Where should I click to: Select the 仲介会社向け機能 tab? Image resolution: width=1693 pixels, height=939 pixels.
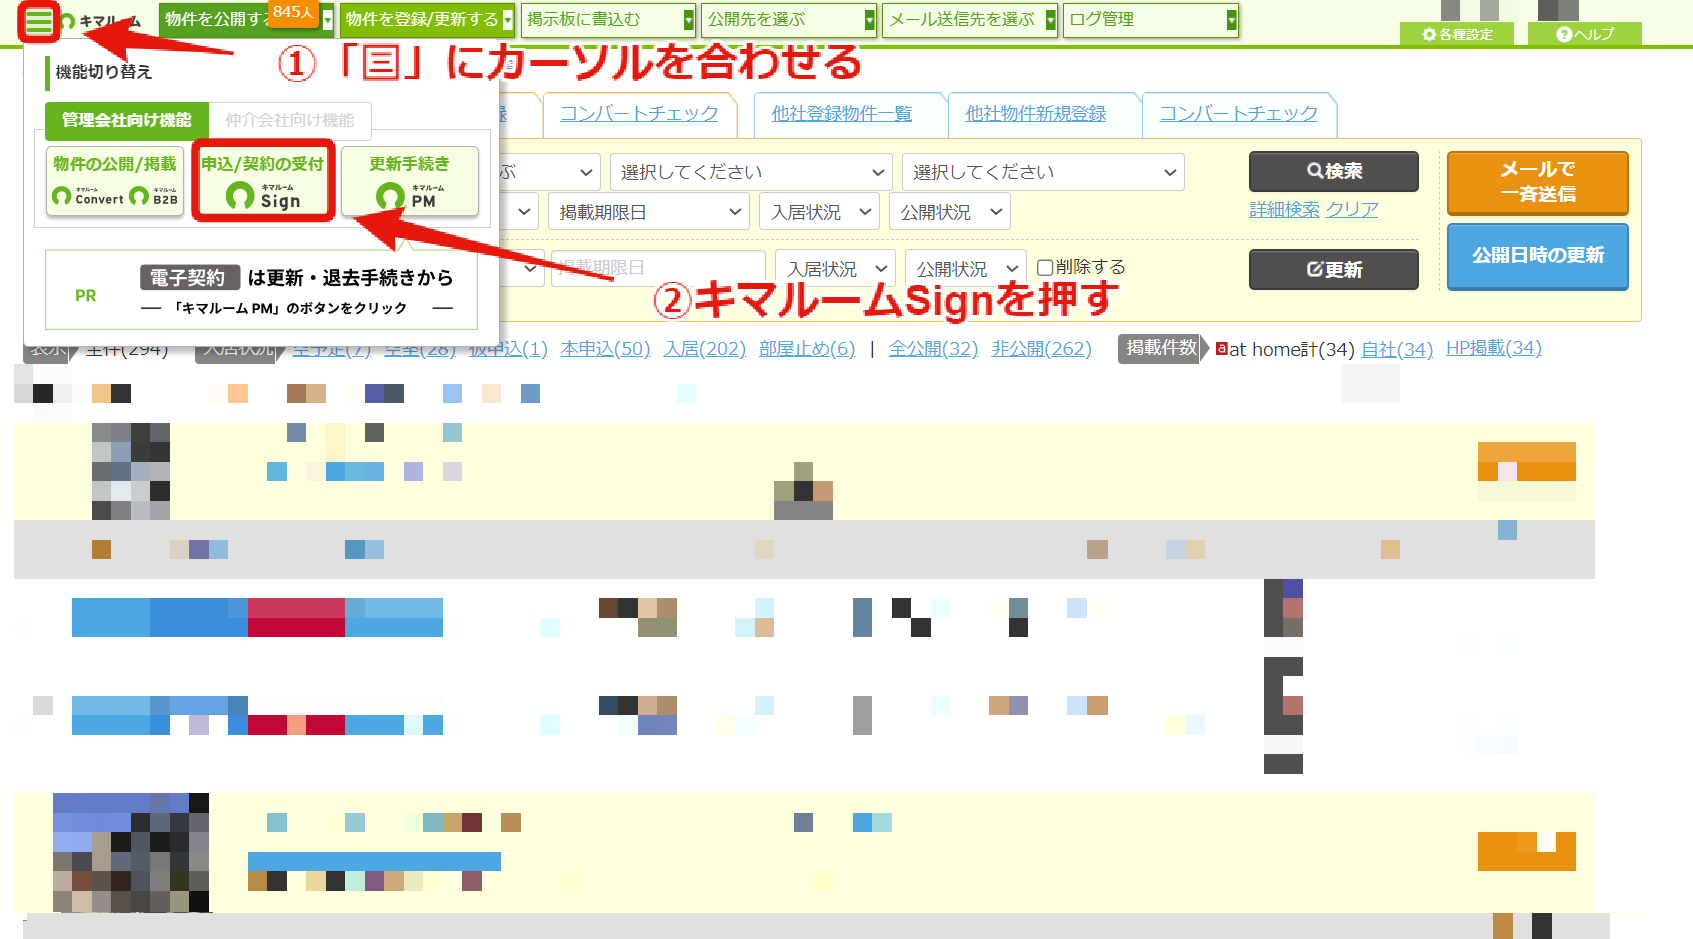(x=290, y=120)
